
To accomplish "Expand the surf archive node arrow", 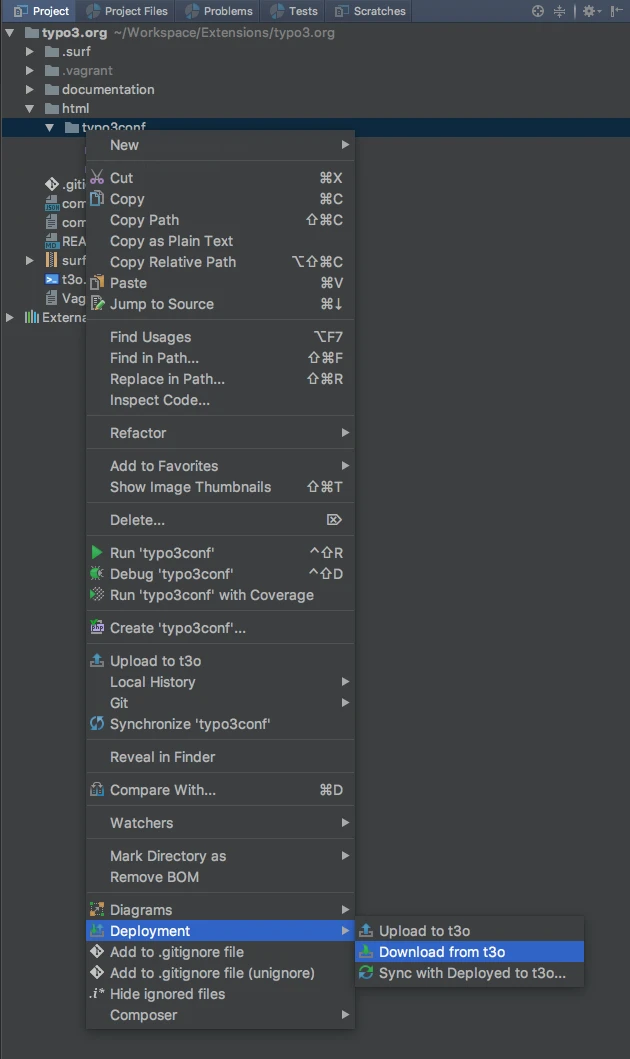I will click(x=29, y=260).
